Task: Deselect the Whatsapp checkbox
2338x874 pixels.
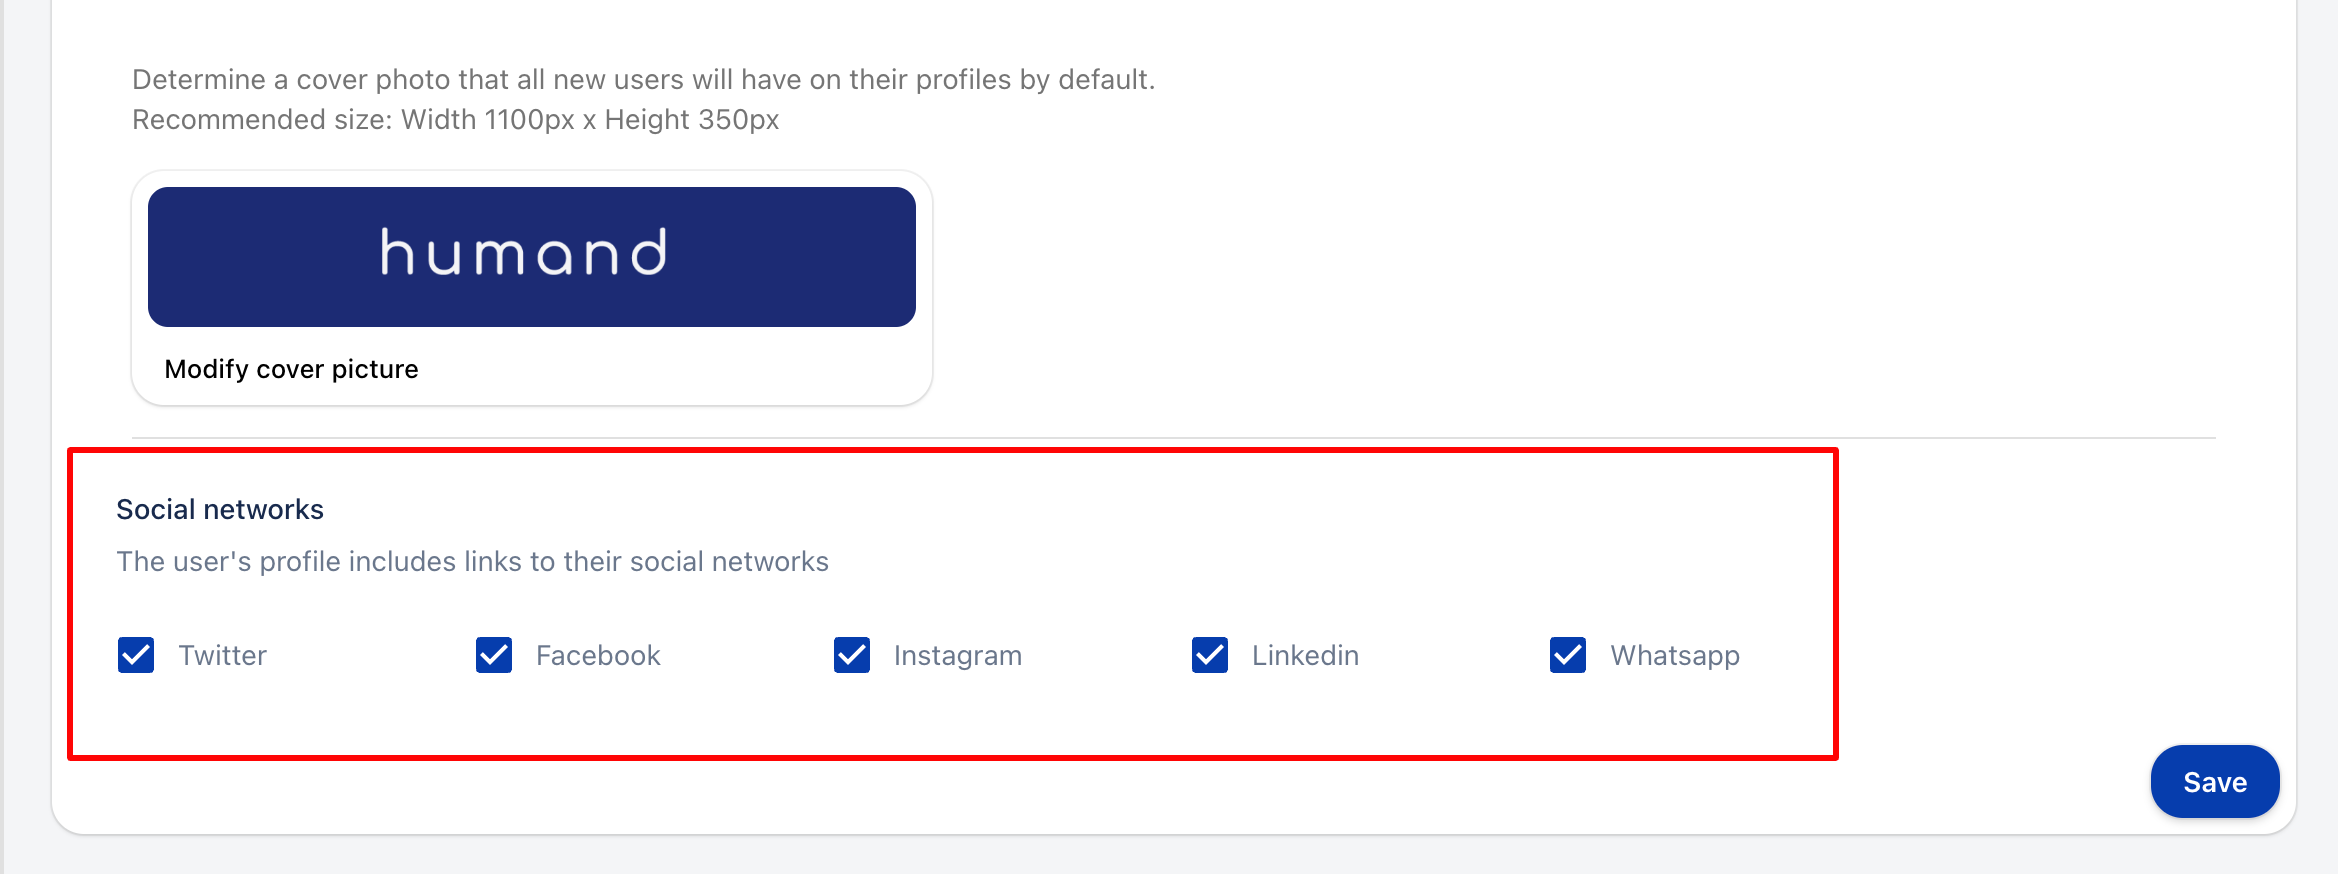Action: point(1568,655)
